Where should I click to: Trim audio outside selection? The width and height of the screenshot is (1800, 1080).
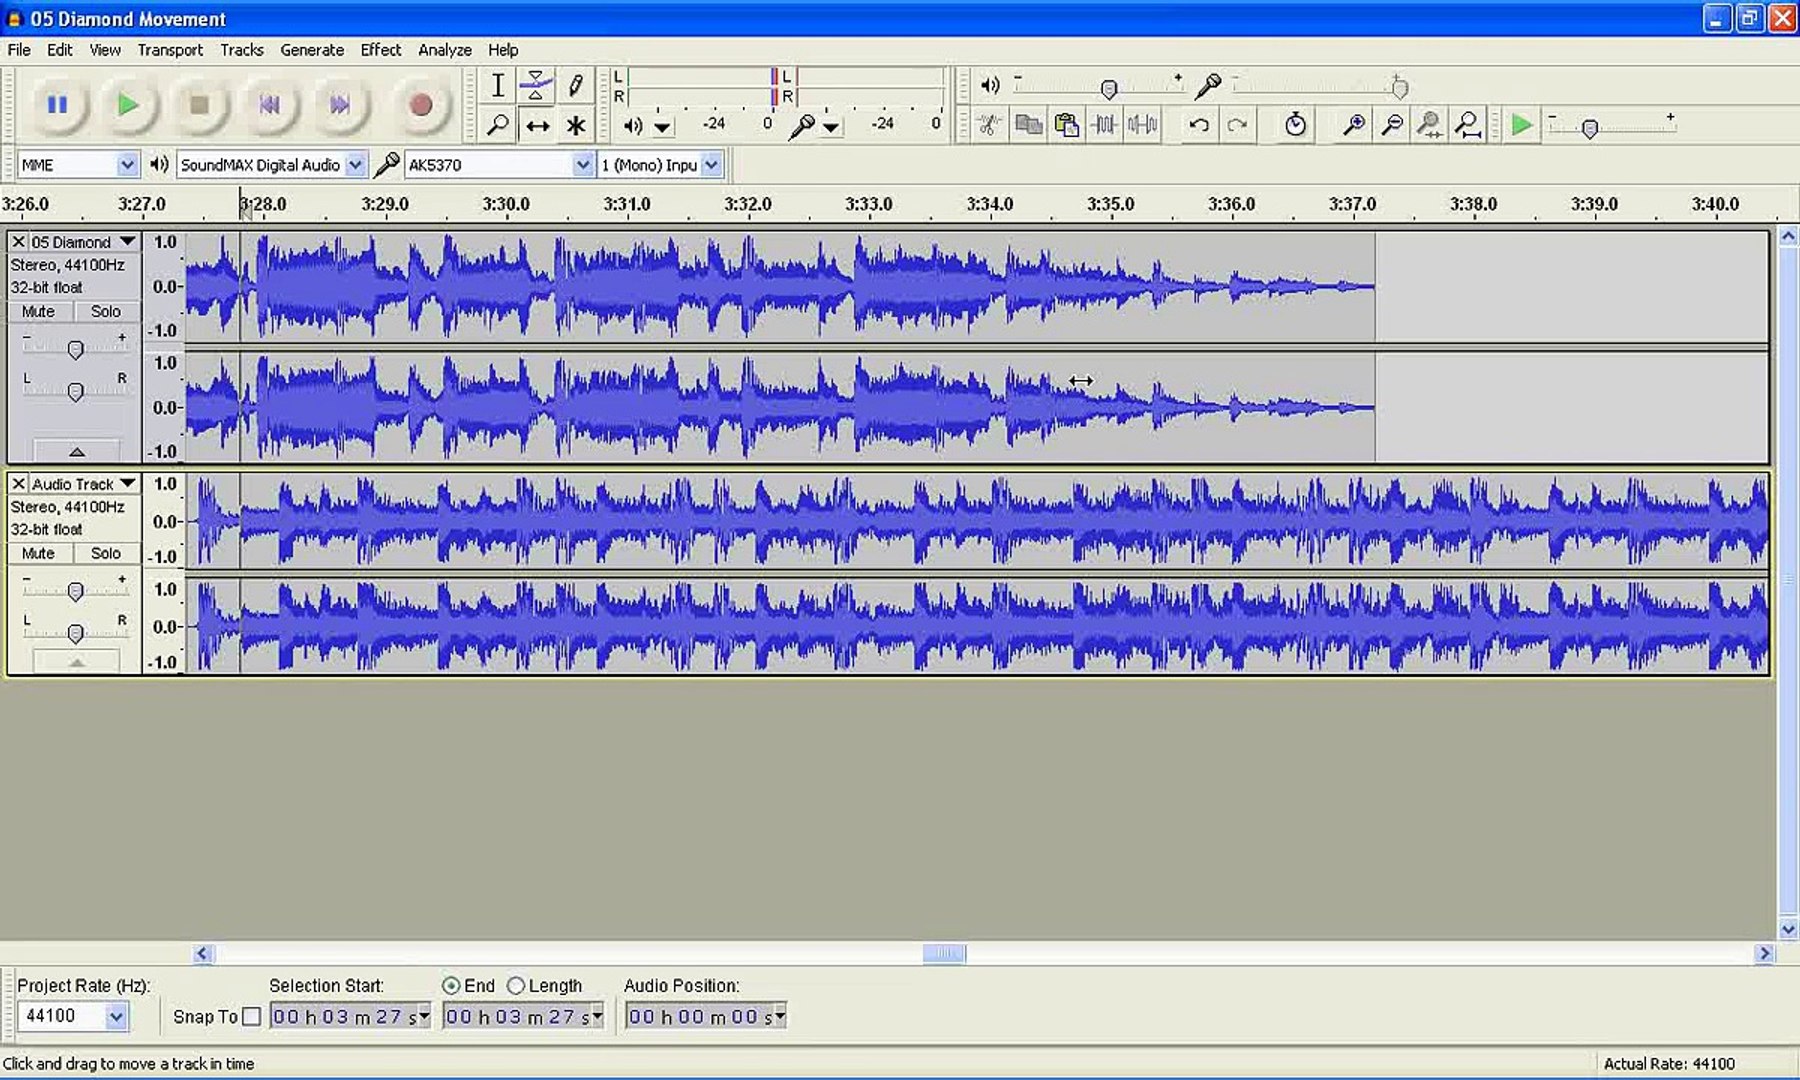pos(1105,125)
